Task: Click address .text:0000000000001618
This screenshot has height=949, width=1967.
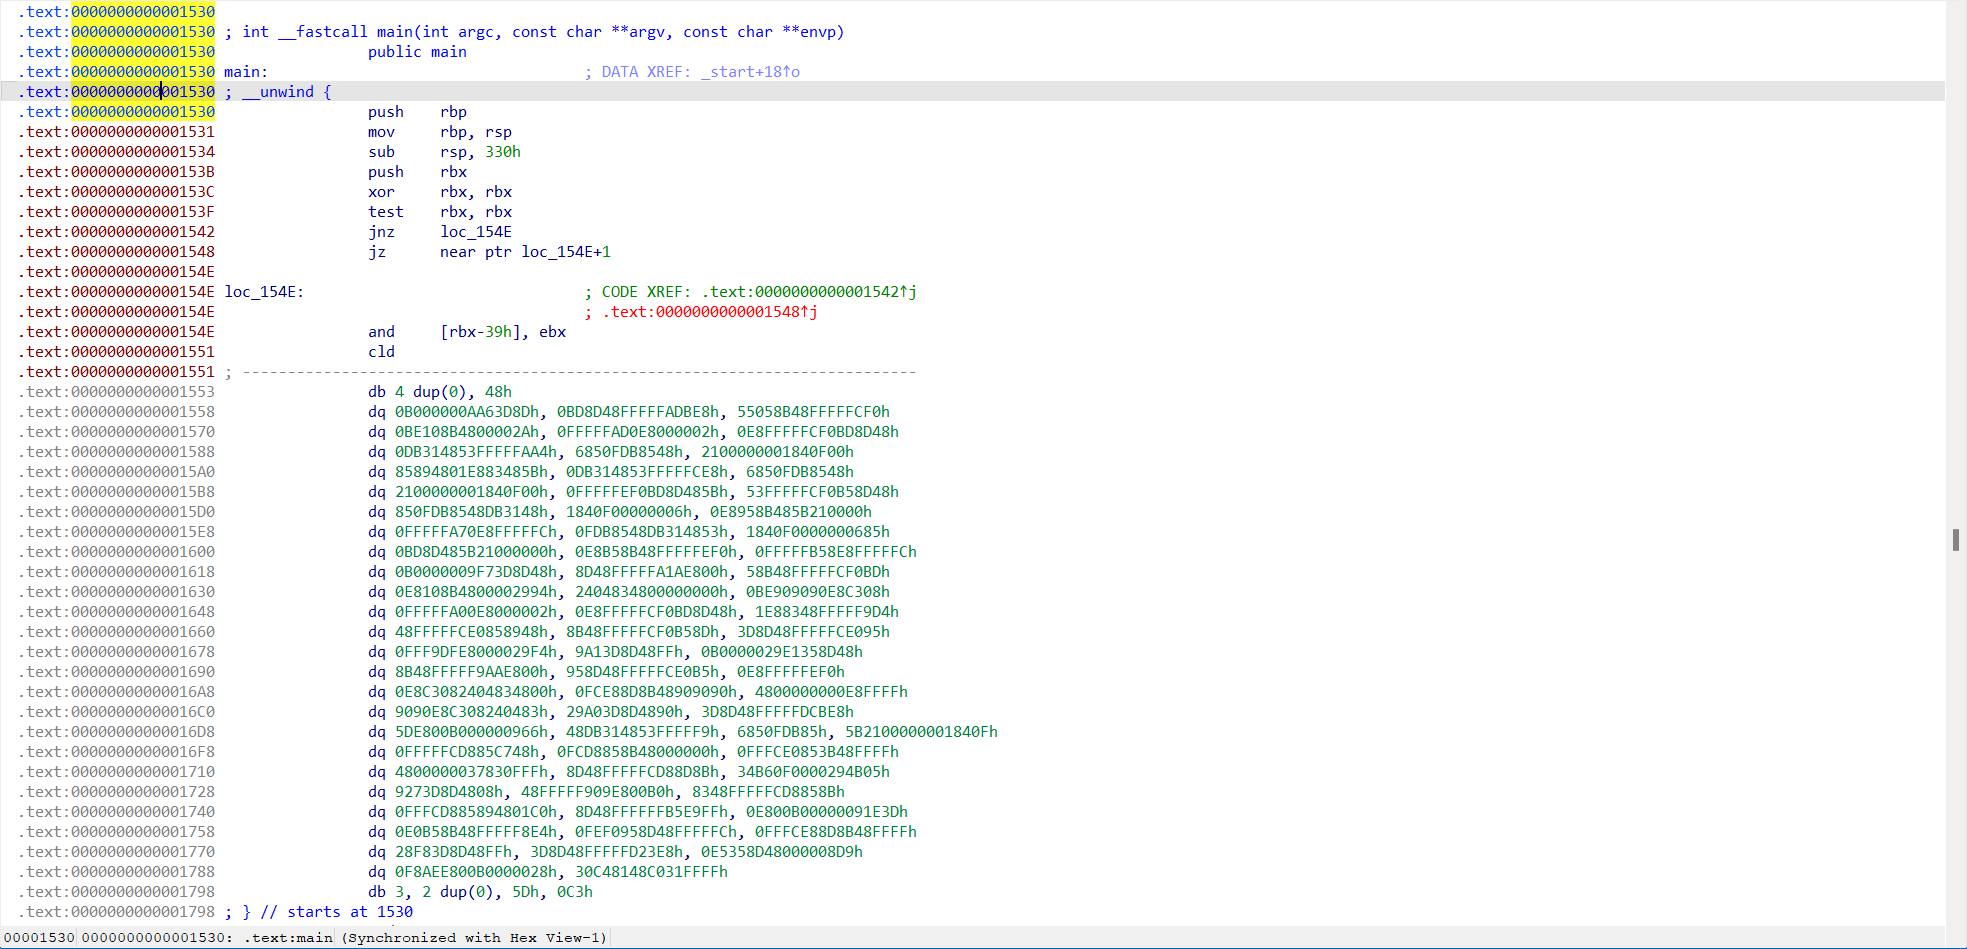Action: (116, 572)
